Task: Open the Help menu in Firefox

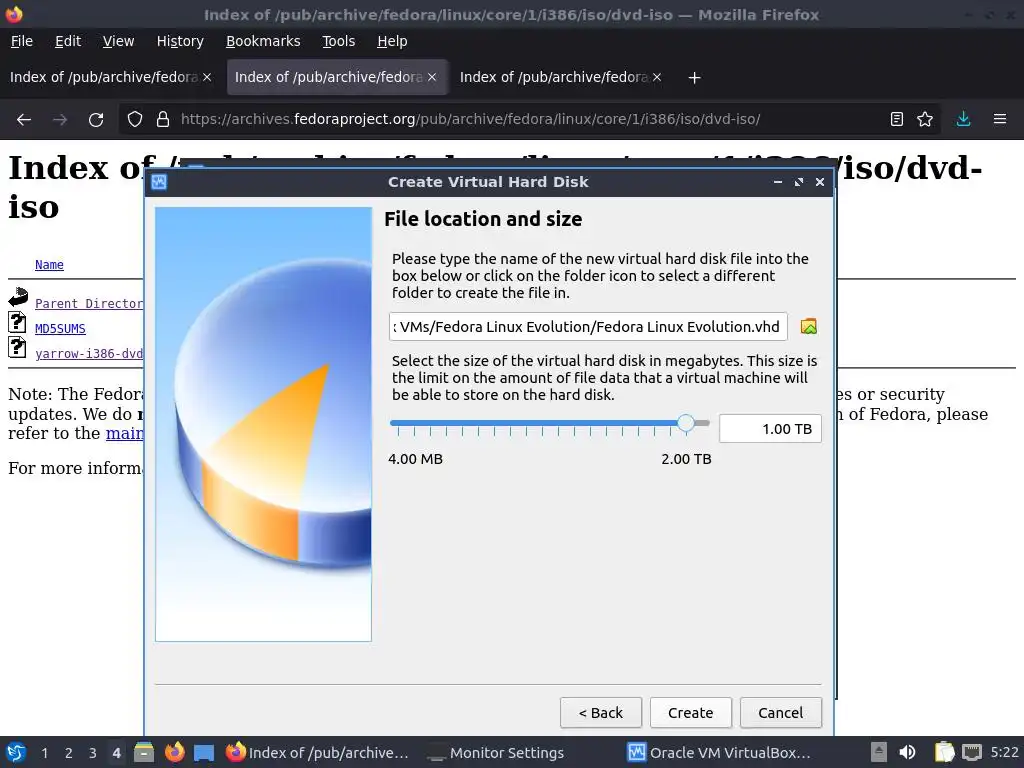Action: pos(392,41)
